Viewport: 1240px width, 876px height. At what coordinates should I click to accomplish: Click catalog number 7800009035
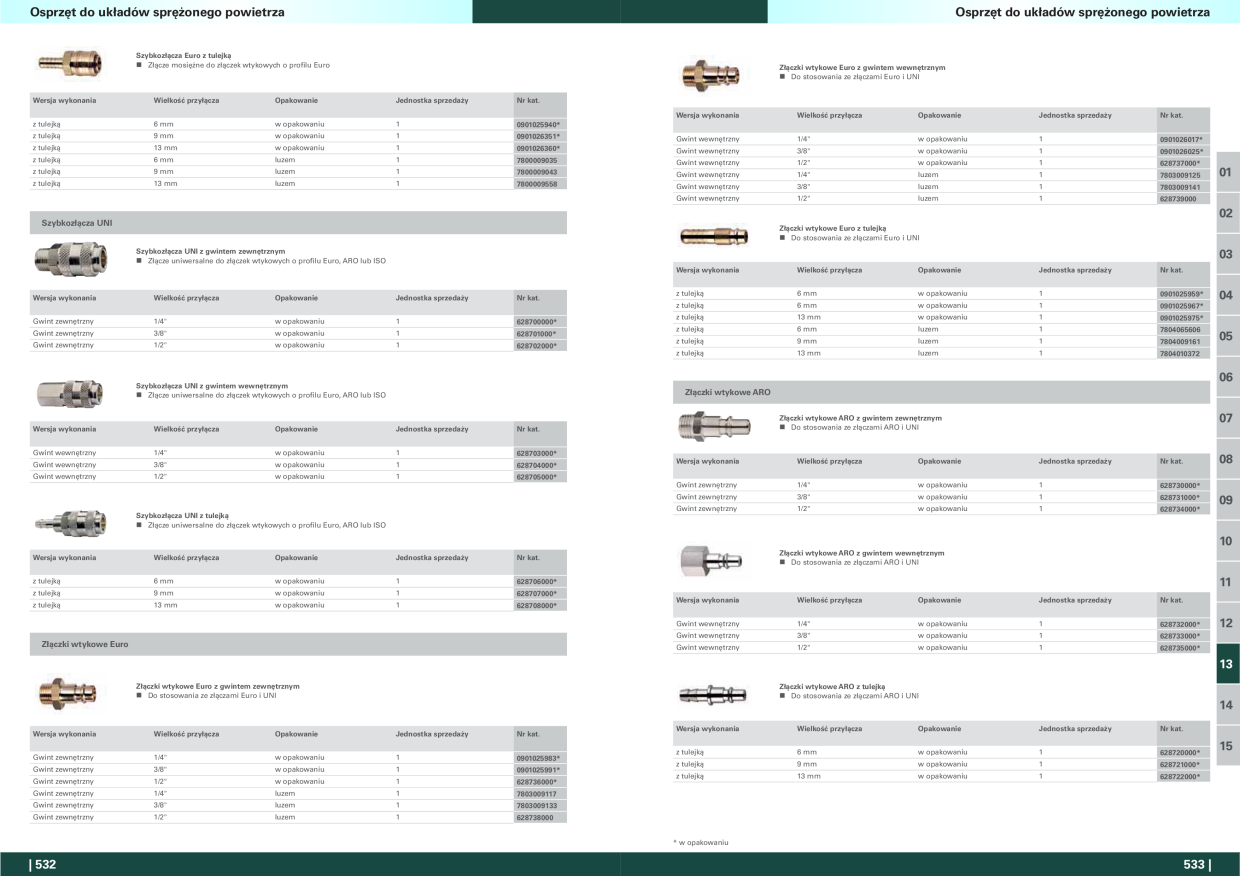coord(537,160)
